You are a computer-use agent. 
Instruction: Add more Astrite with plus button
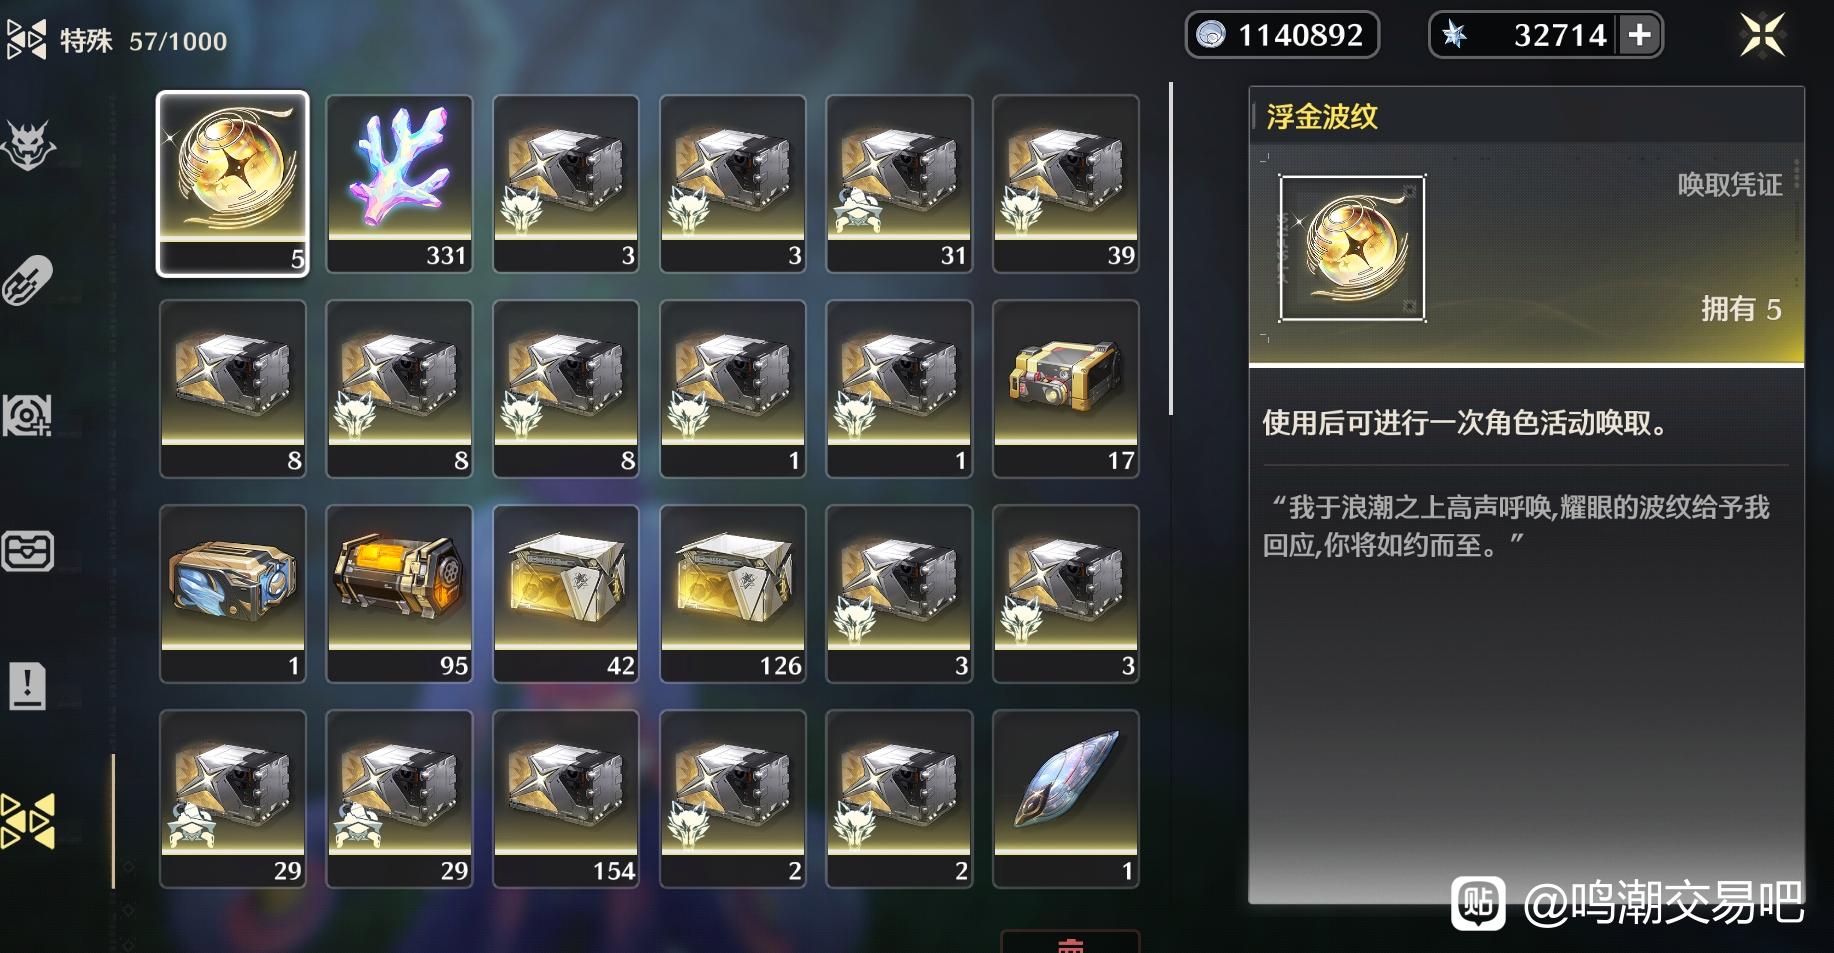(1640, 35)
